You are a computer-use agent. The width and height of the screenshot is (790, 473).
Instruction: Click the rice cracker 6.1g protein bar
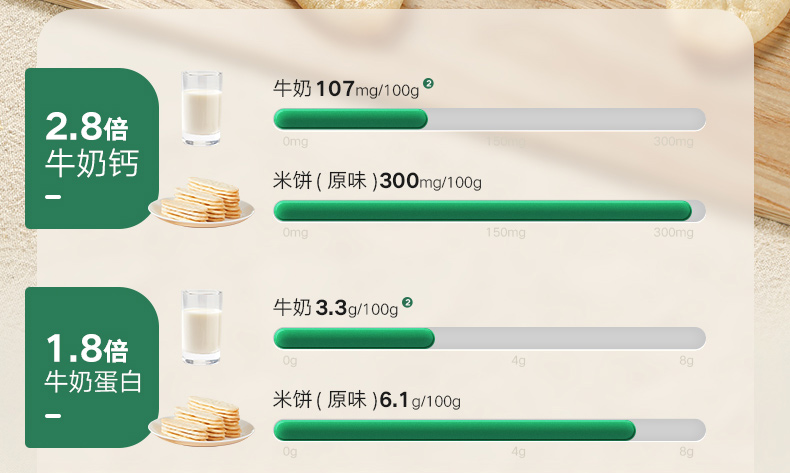489,430
